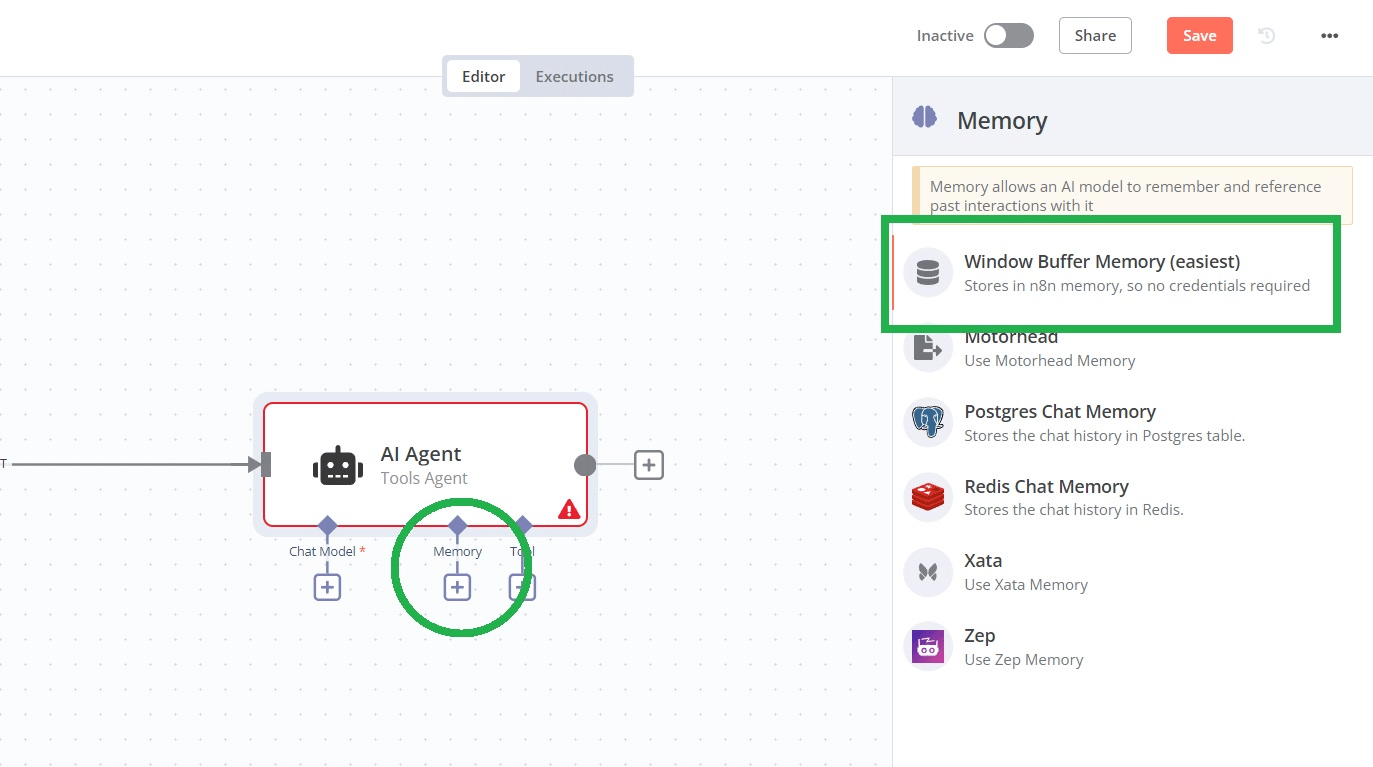Click 'Use Motorhead Memory' description

(x=1050, y=361)
